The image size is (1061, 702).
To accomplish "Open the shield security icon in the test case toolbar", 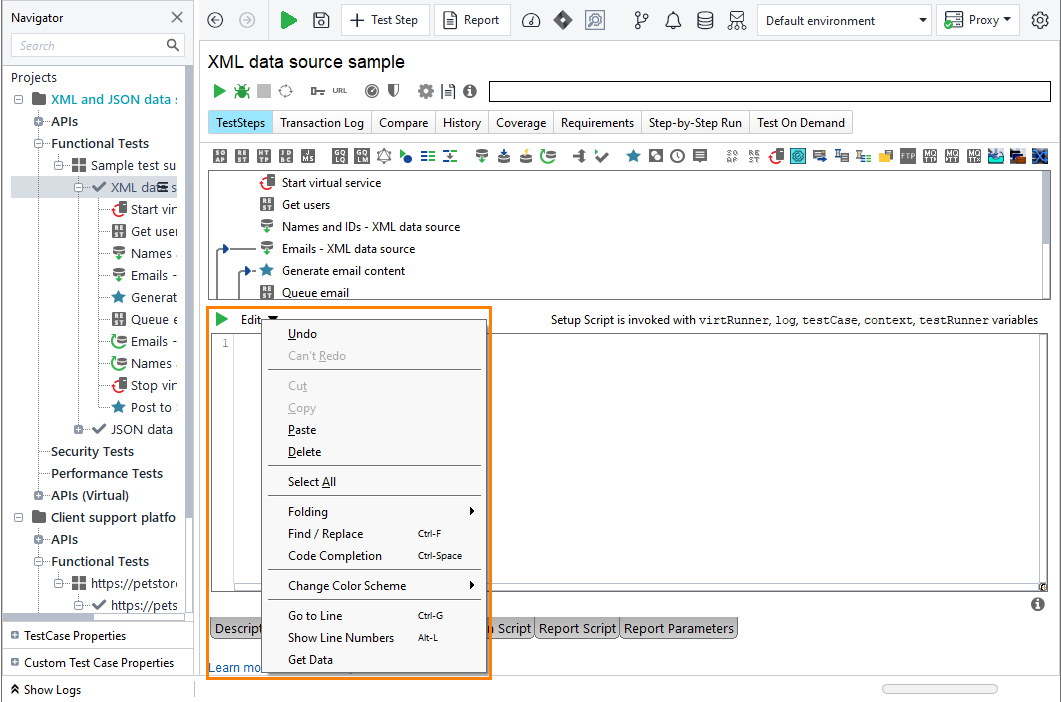I will [x=393, y=91].
